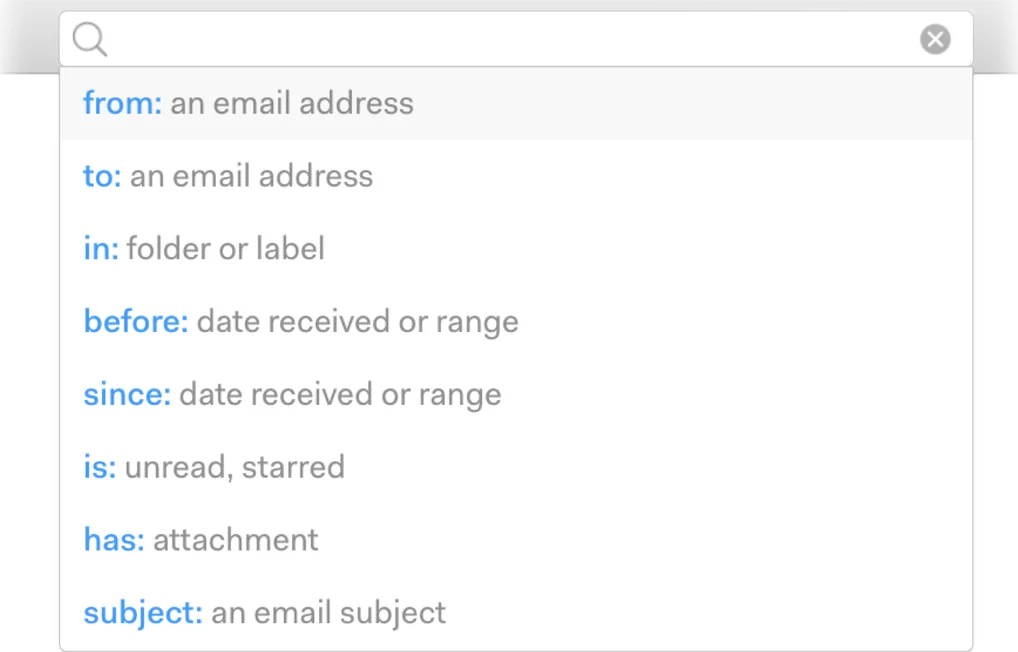The height and width of the screenshot is (652, 1018).
Task: Select the 'is: unread, starred' suggestion
Action: pyautogui.click(x=516, y=467)
